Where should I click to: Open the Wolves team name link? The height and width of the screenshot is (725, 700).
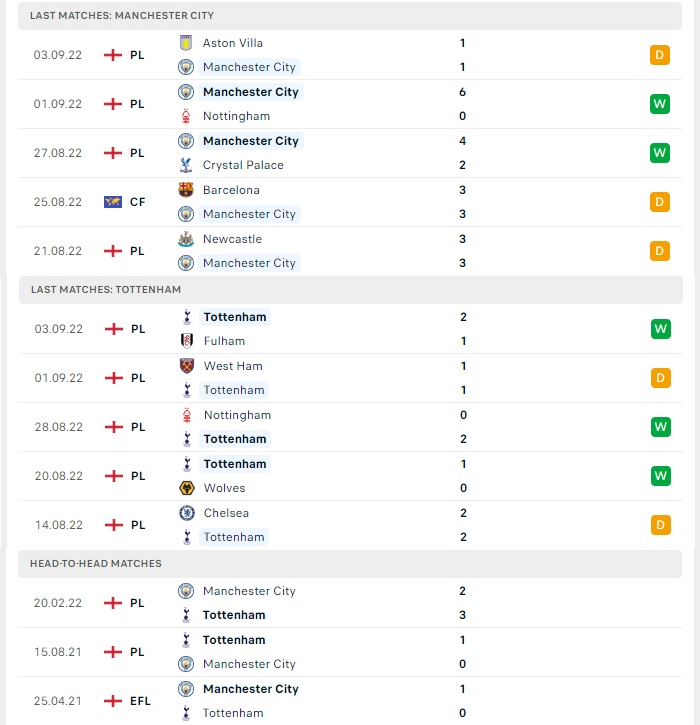(225, 488)
